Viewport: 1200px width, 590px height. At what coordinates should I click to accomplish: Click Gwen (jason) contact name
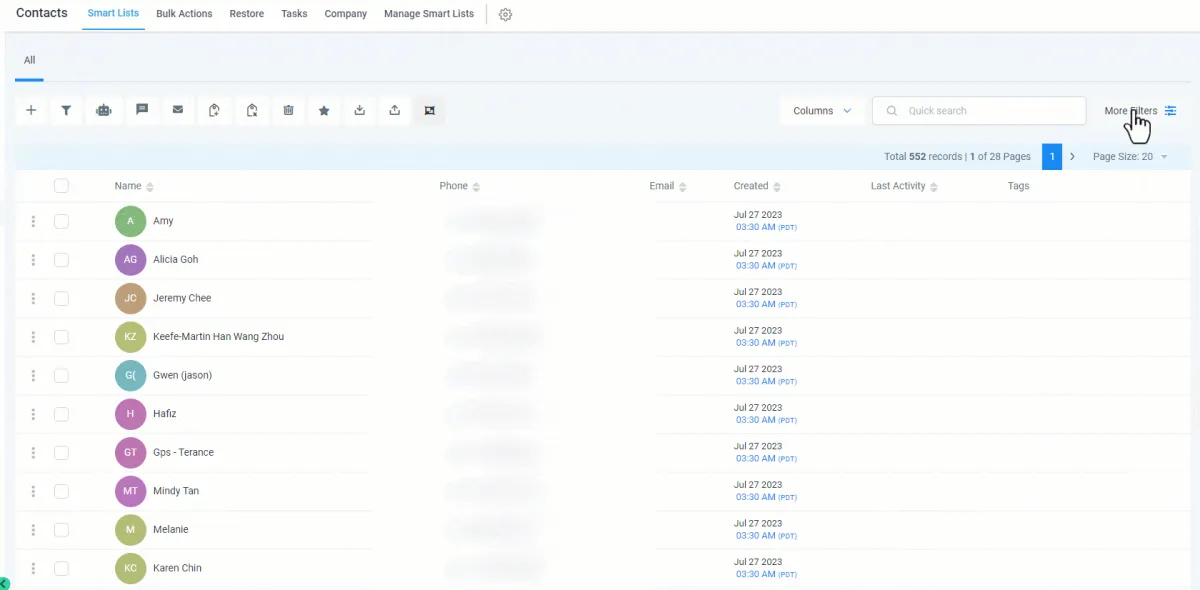(x=182, y=375)
